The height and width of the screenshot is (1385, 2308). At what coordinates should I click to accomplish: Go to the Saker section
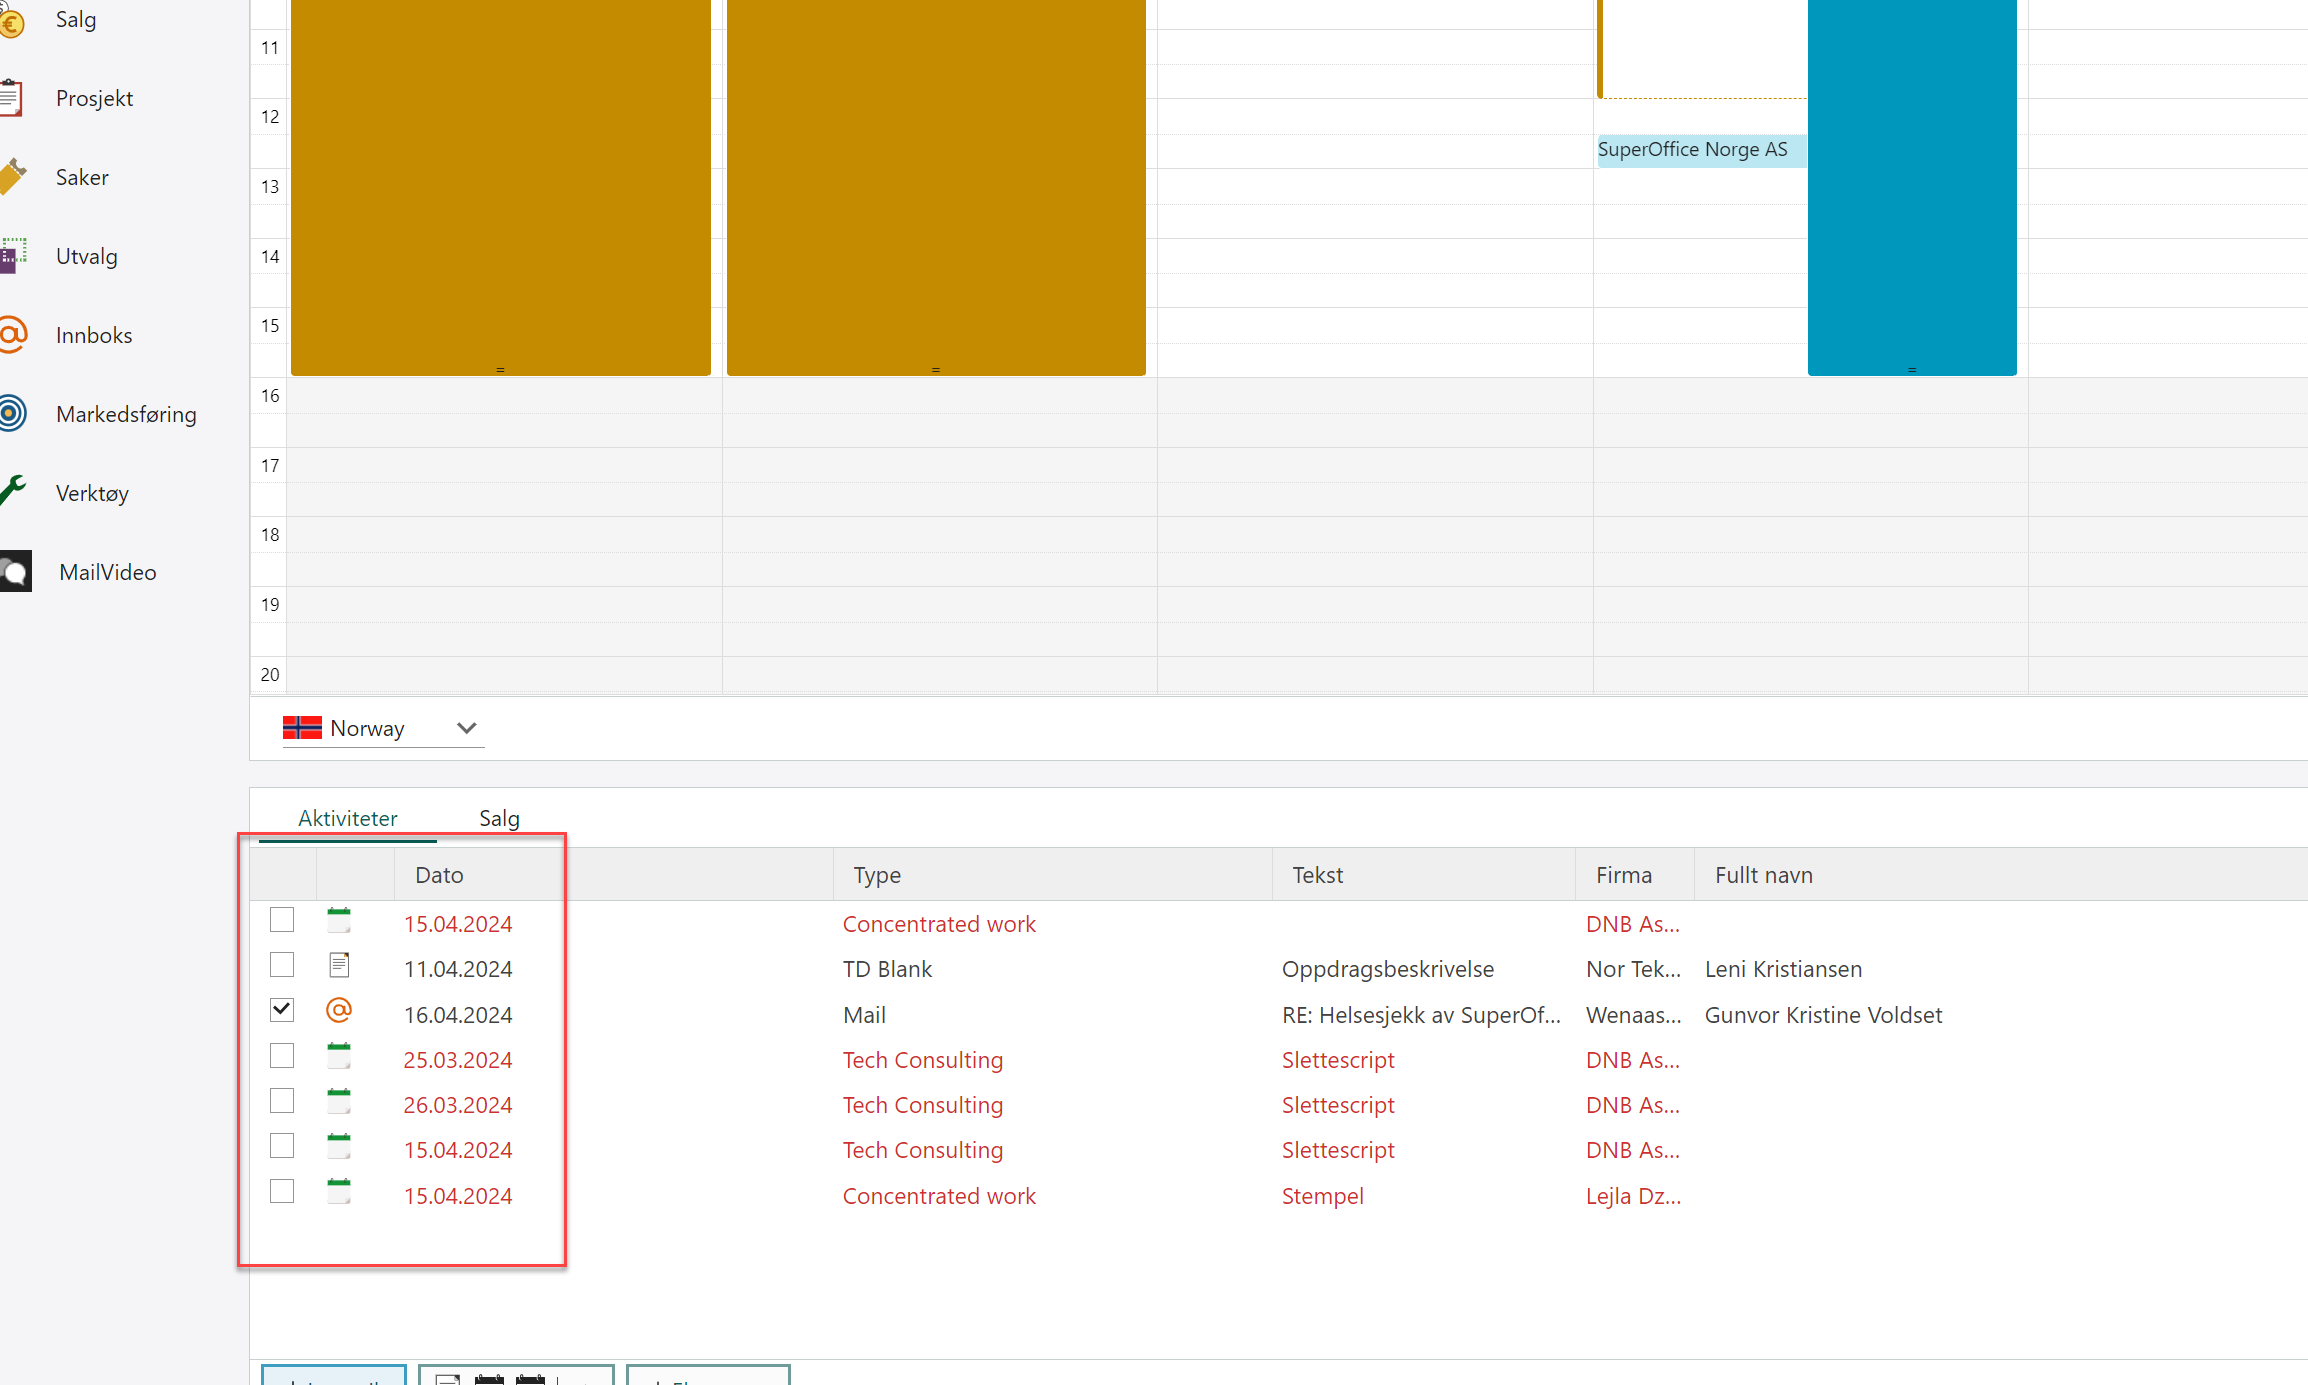(x=81, y=177)
